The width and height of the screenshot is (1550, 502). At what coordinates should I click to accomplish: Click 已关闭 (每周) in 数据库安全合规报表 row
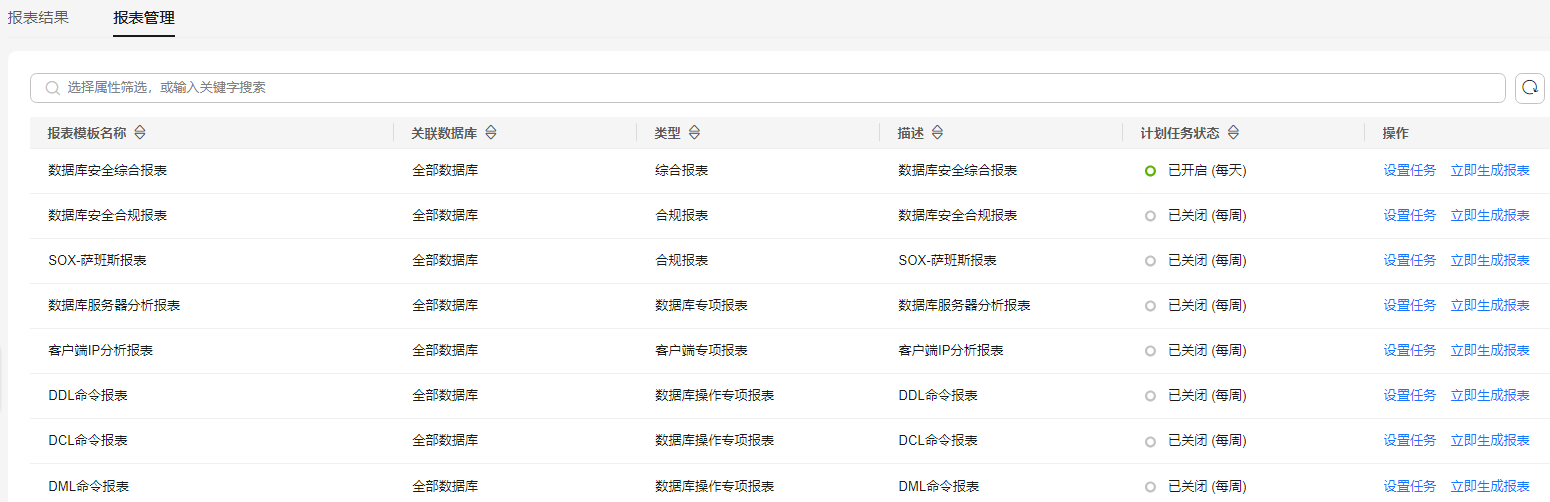(1207, 215)
